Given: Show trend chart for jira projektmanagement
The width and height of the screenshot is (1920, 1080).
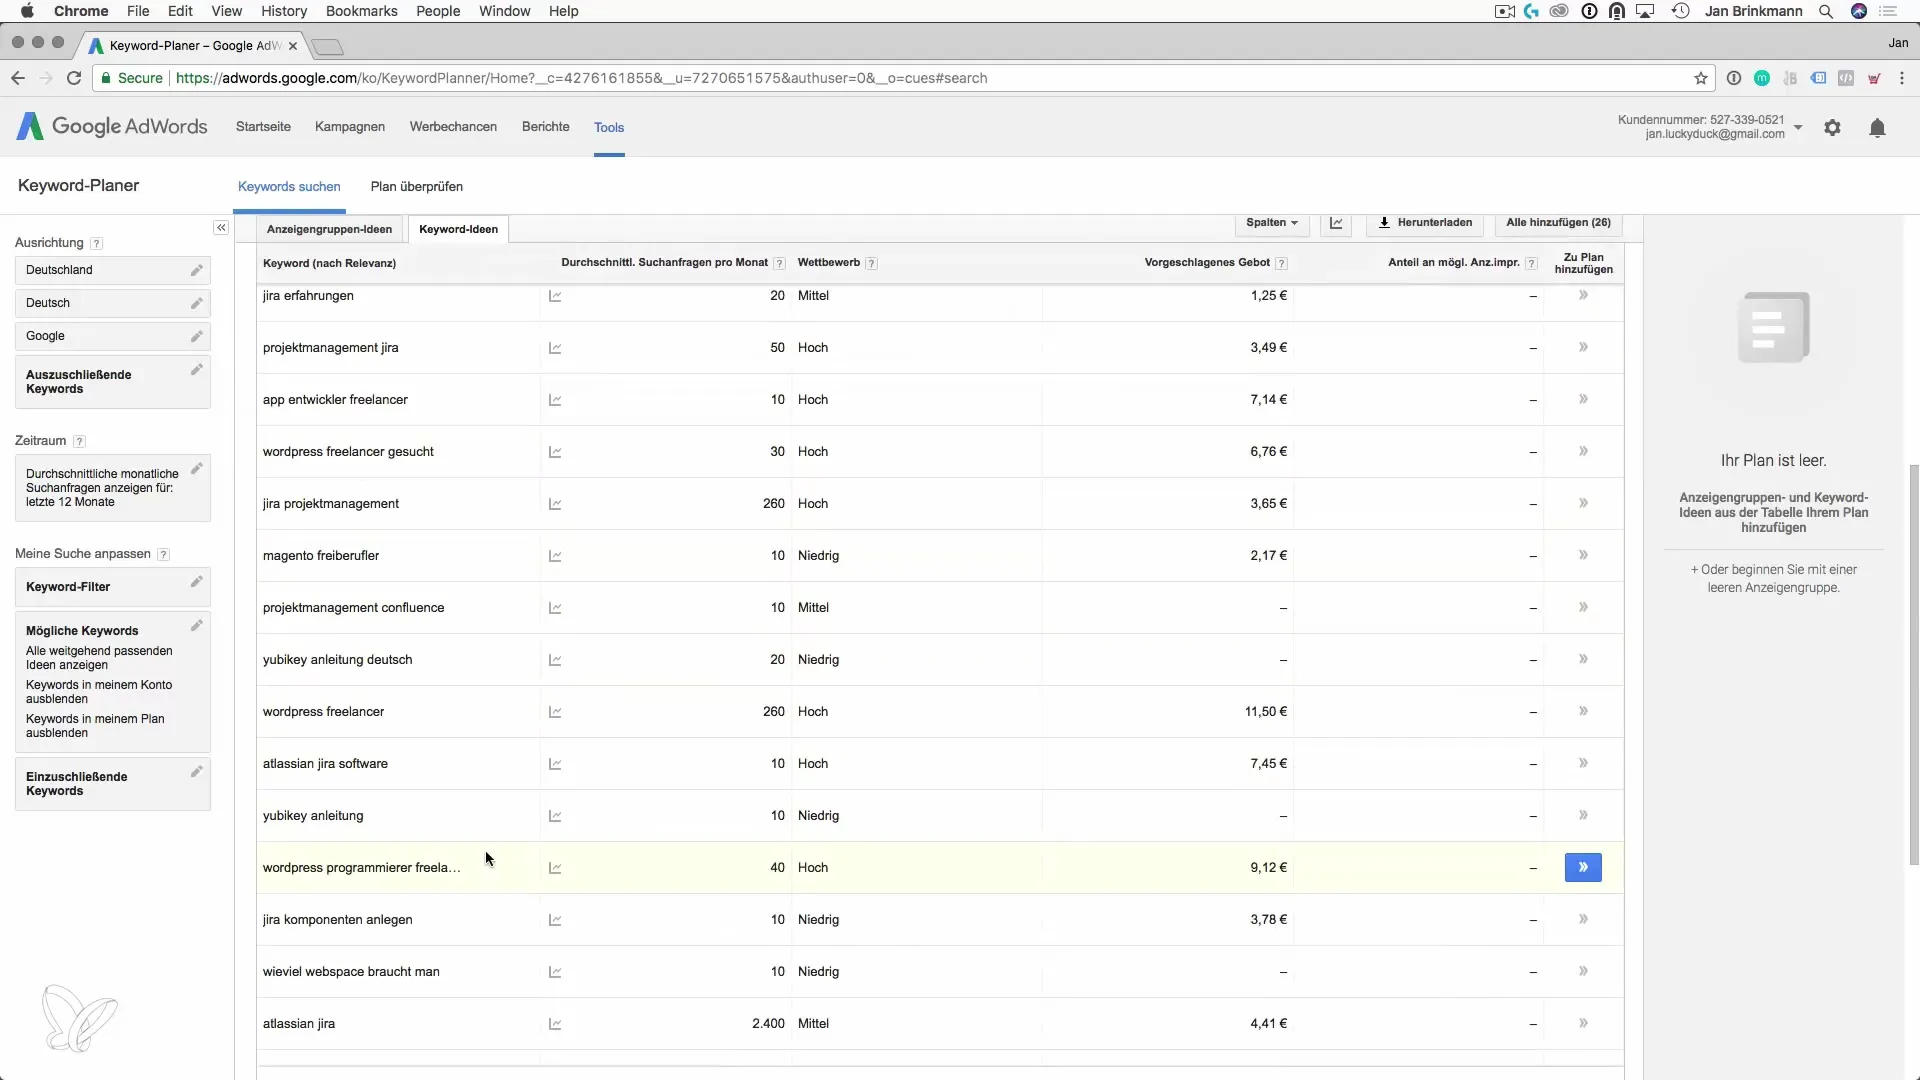Looking at the screenshot, I should pyautogui.click(x=555, y=504).
